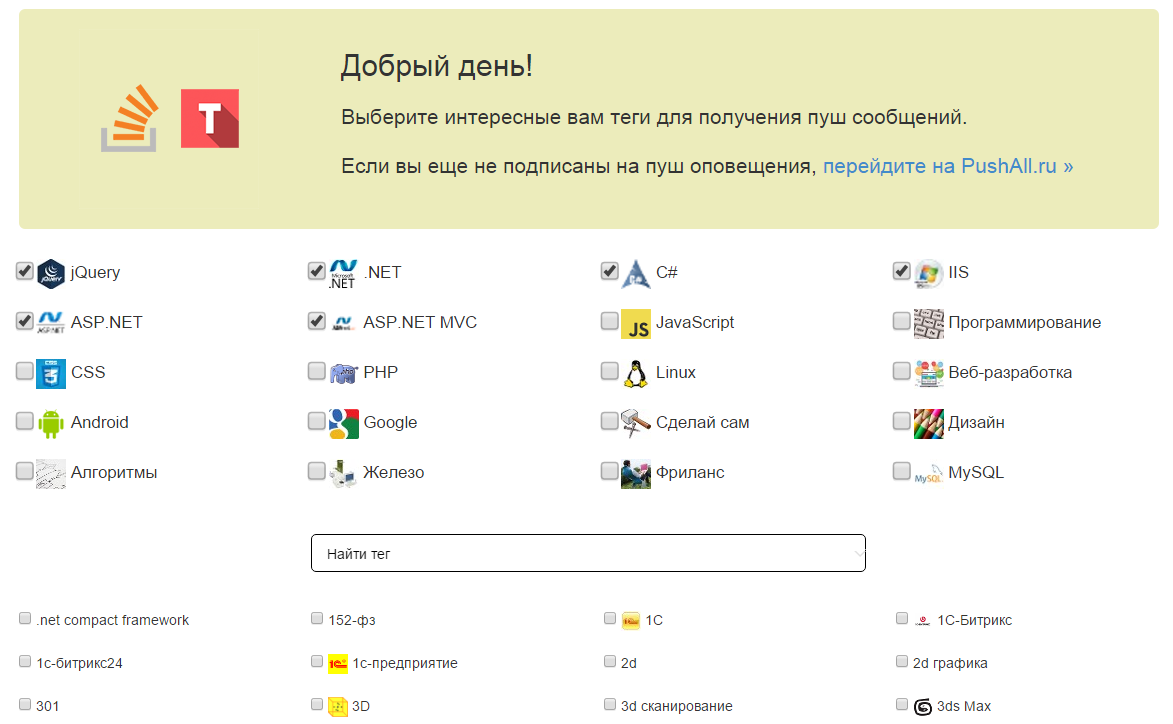Check the 301 checkbox
This screenshot has height=724, width=1173.
pyautogui.click(x=25, y=705)
